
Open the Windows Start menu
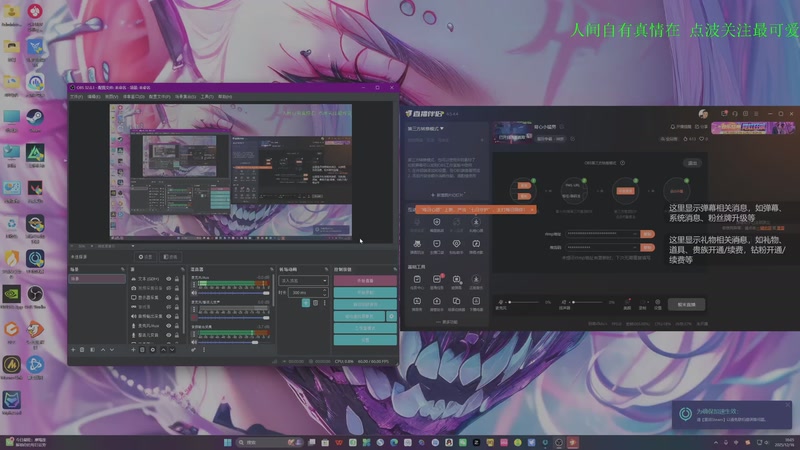[x=228, y=442]
